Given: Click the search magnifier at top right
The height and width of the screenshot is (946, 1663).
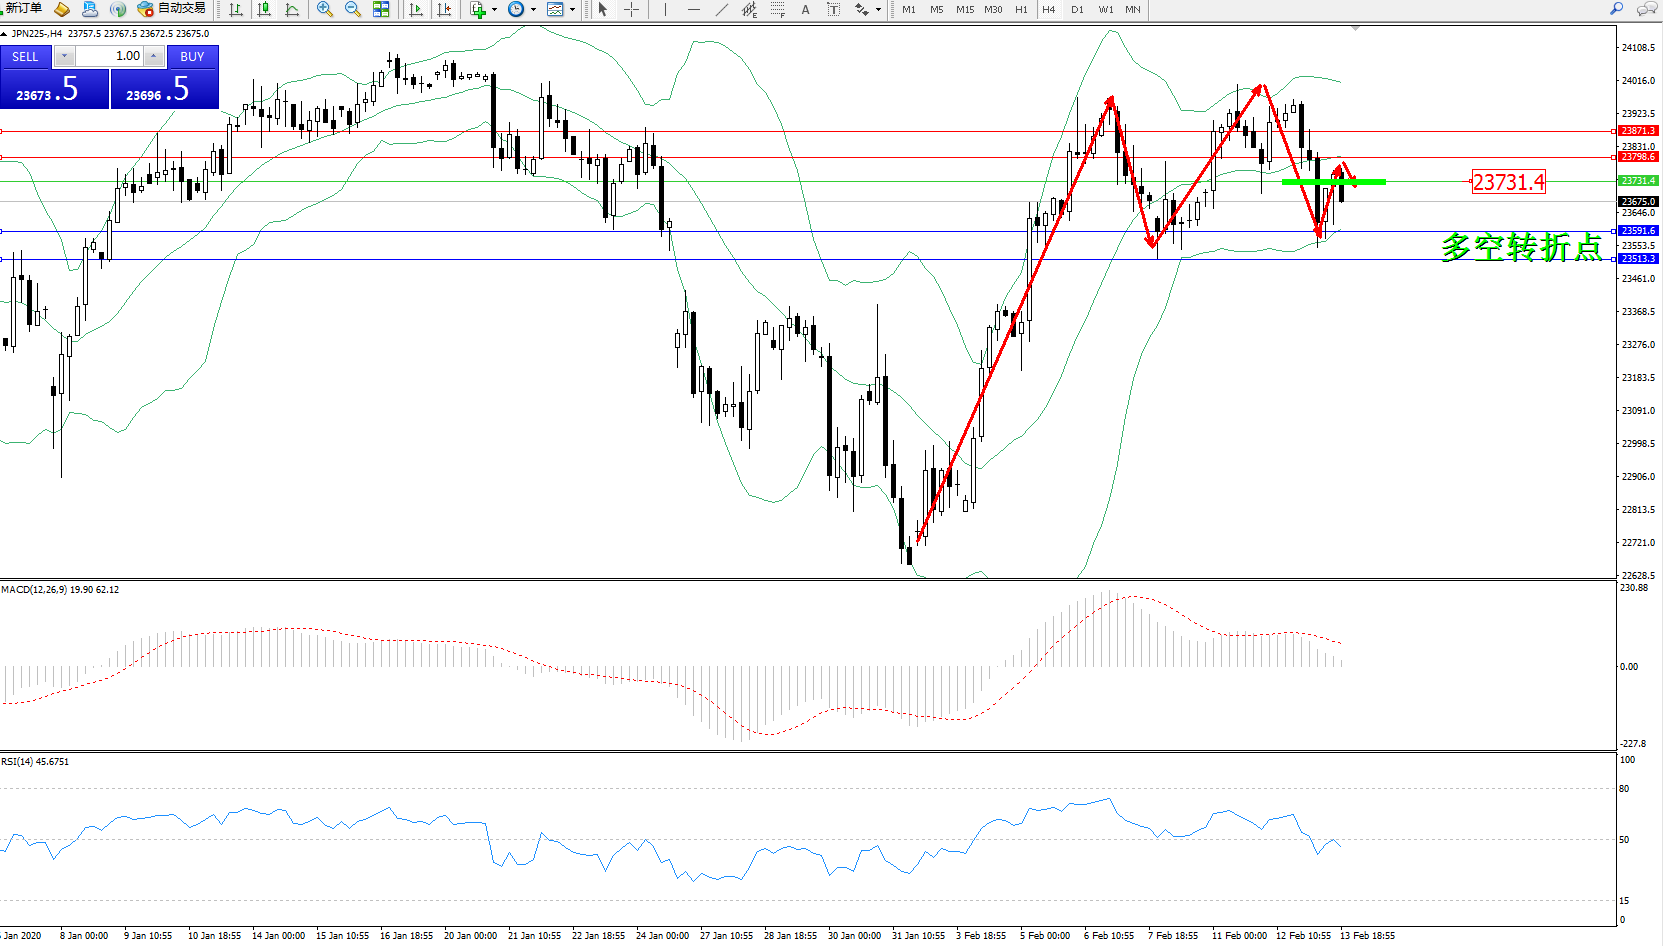Looking at the screenshot, I should pos(1616,9).
